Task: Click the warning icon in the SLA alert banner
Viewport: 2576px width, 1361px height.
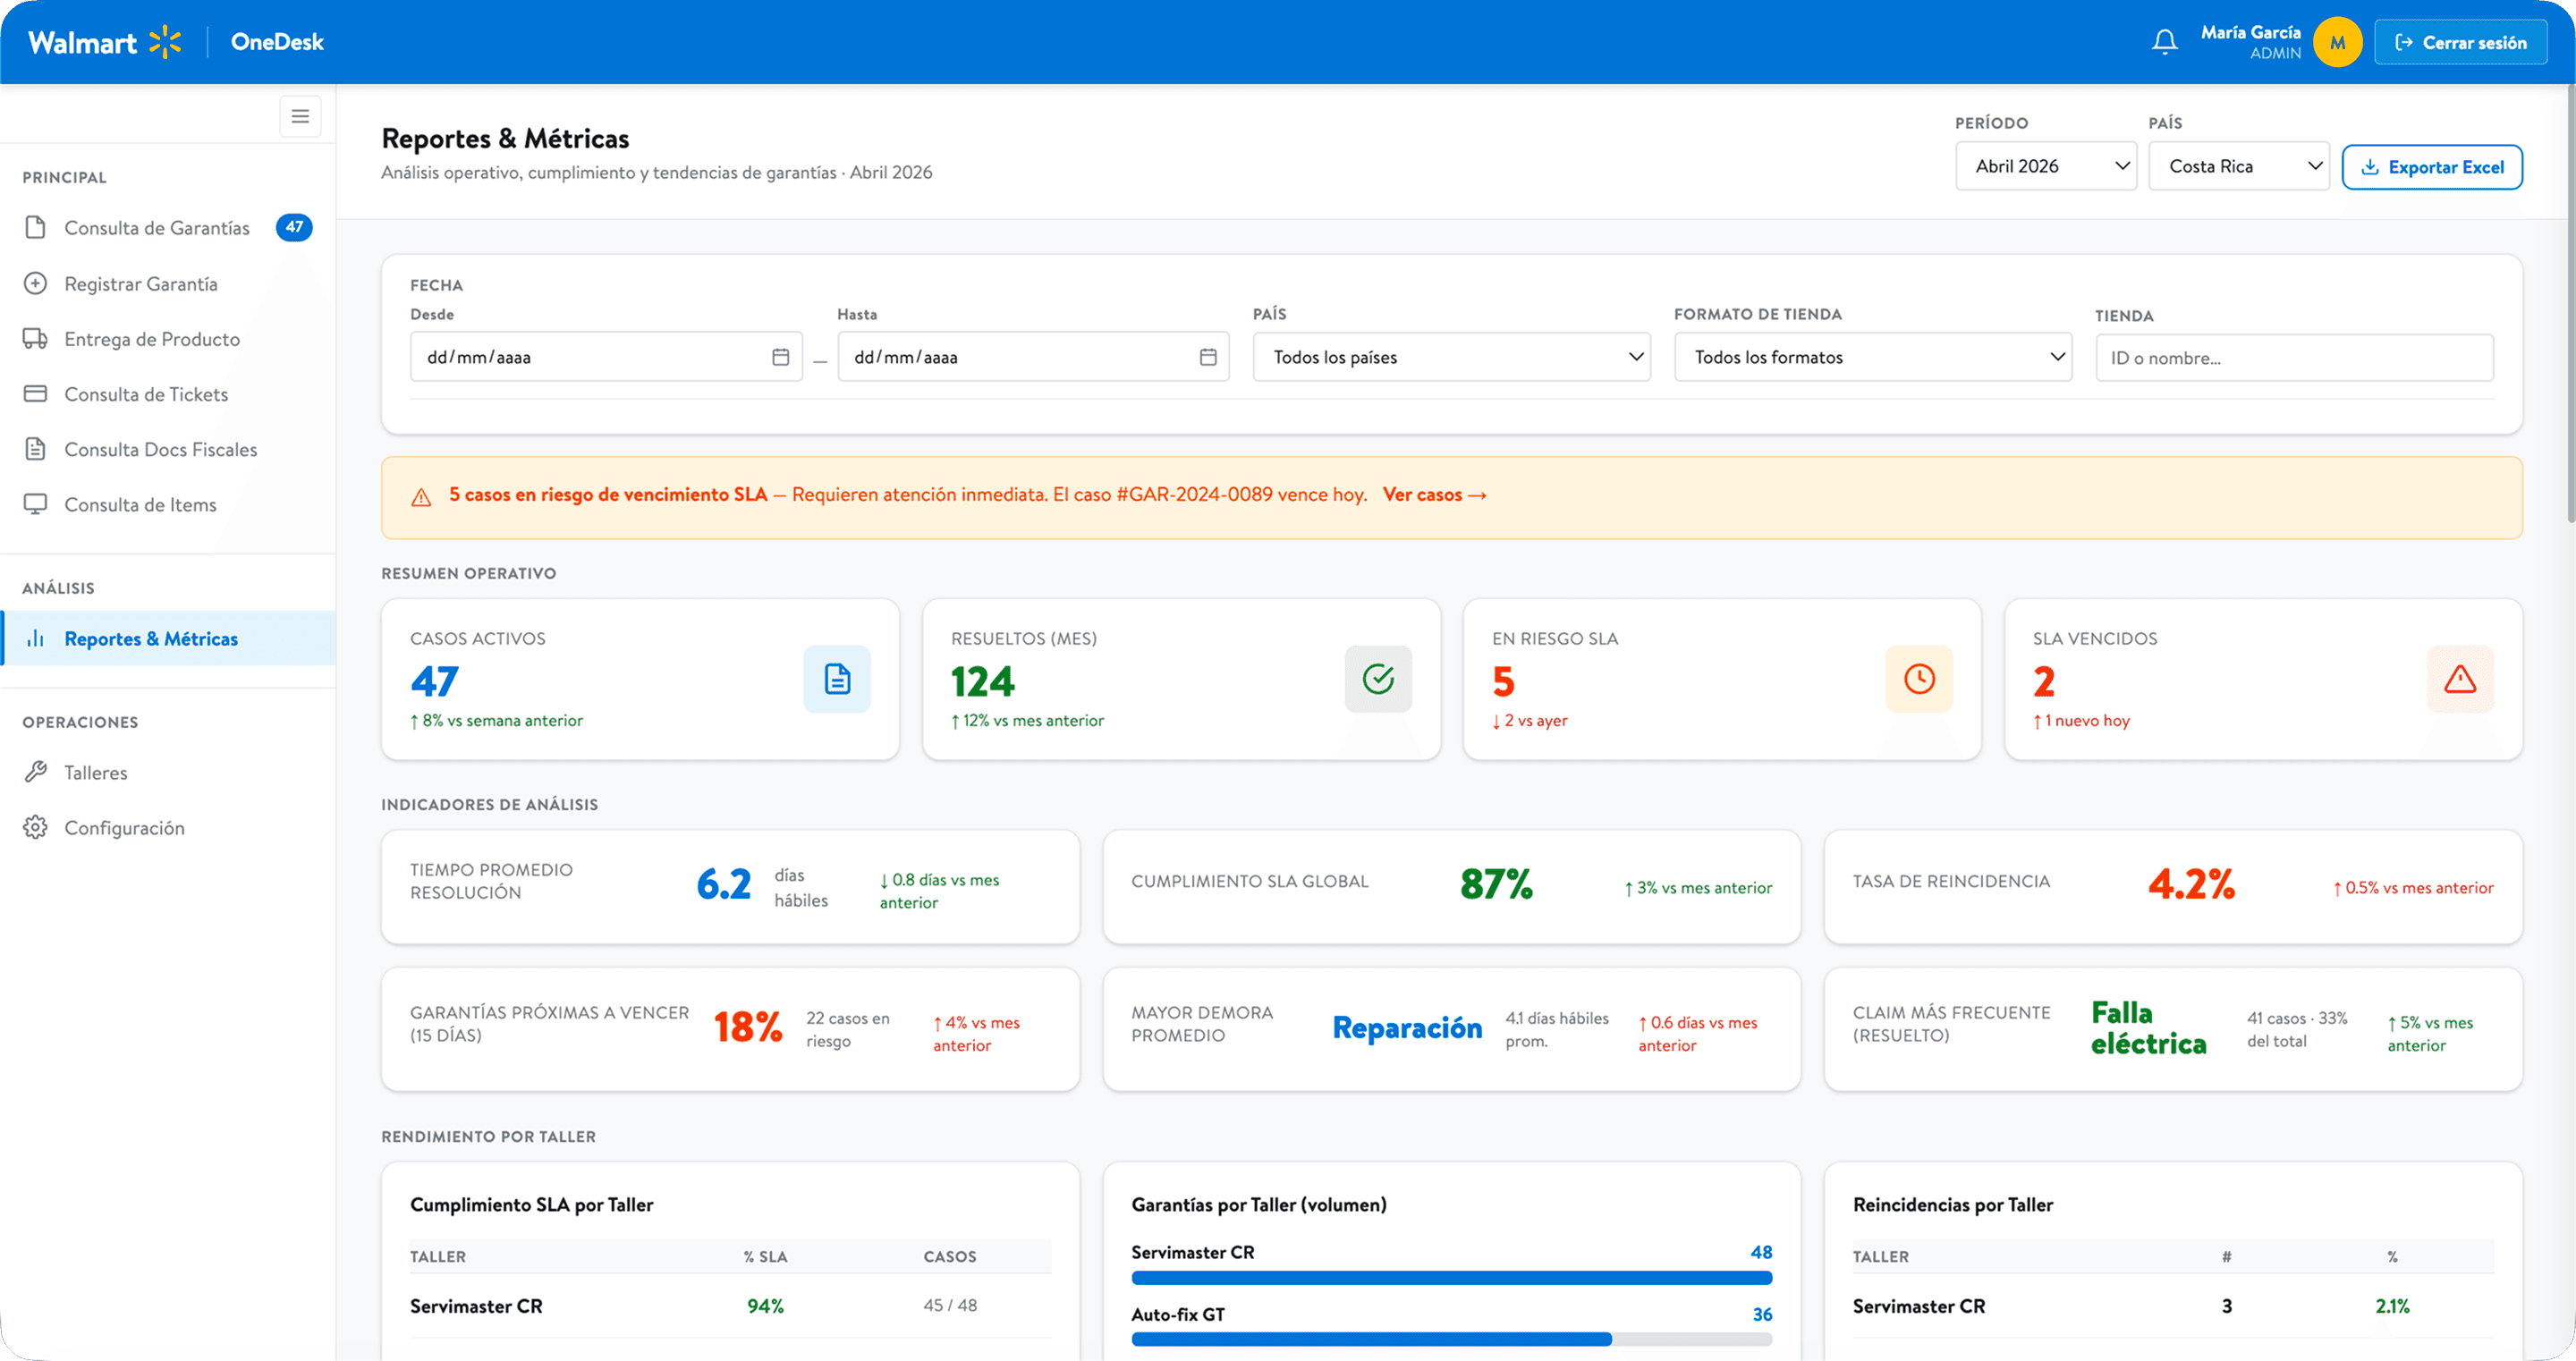Action: [421, 497]
